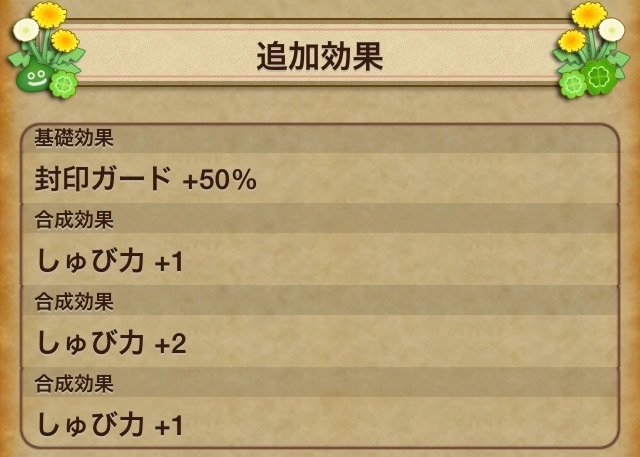Screen dimensions: 640x457
Task: Tap the green smiling slime icon
Action: (32, 76)
